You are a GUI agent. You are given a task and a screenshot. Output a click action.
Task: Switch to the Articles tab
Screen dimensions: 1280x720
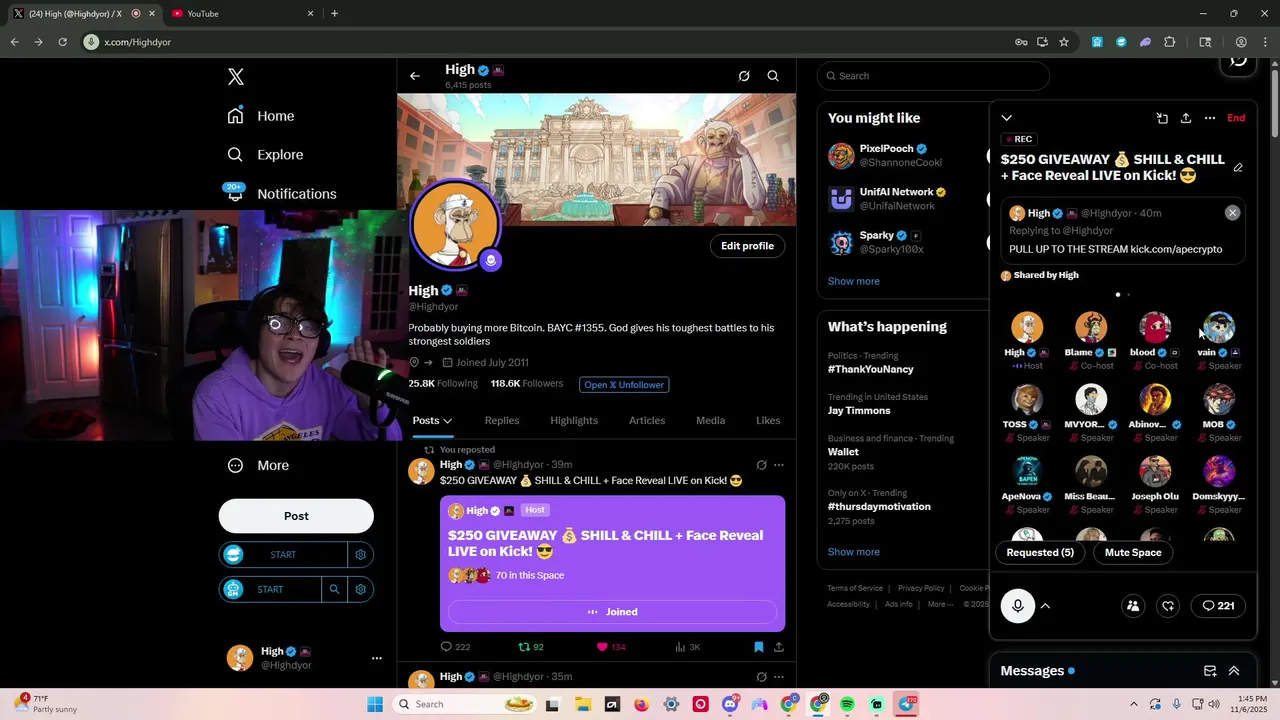point(647,421)
